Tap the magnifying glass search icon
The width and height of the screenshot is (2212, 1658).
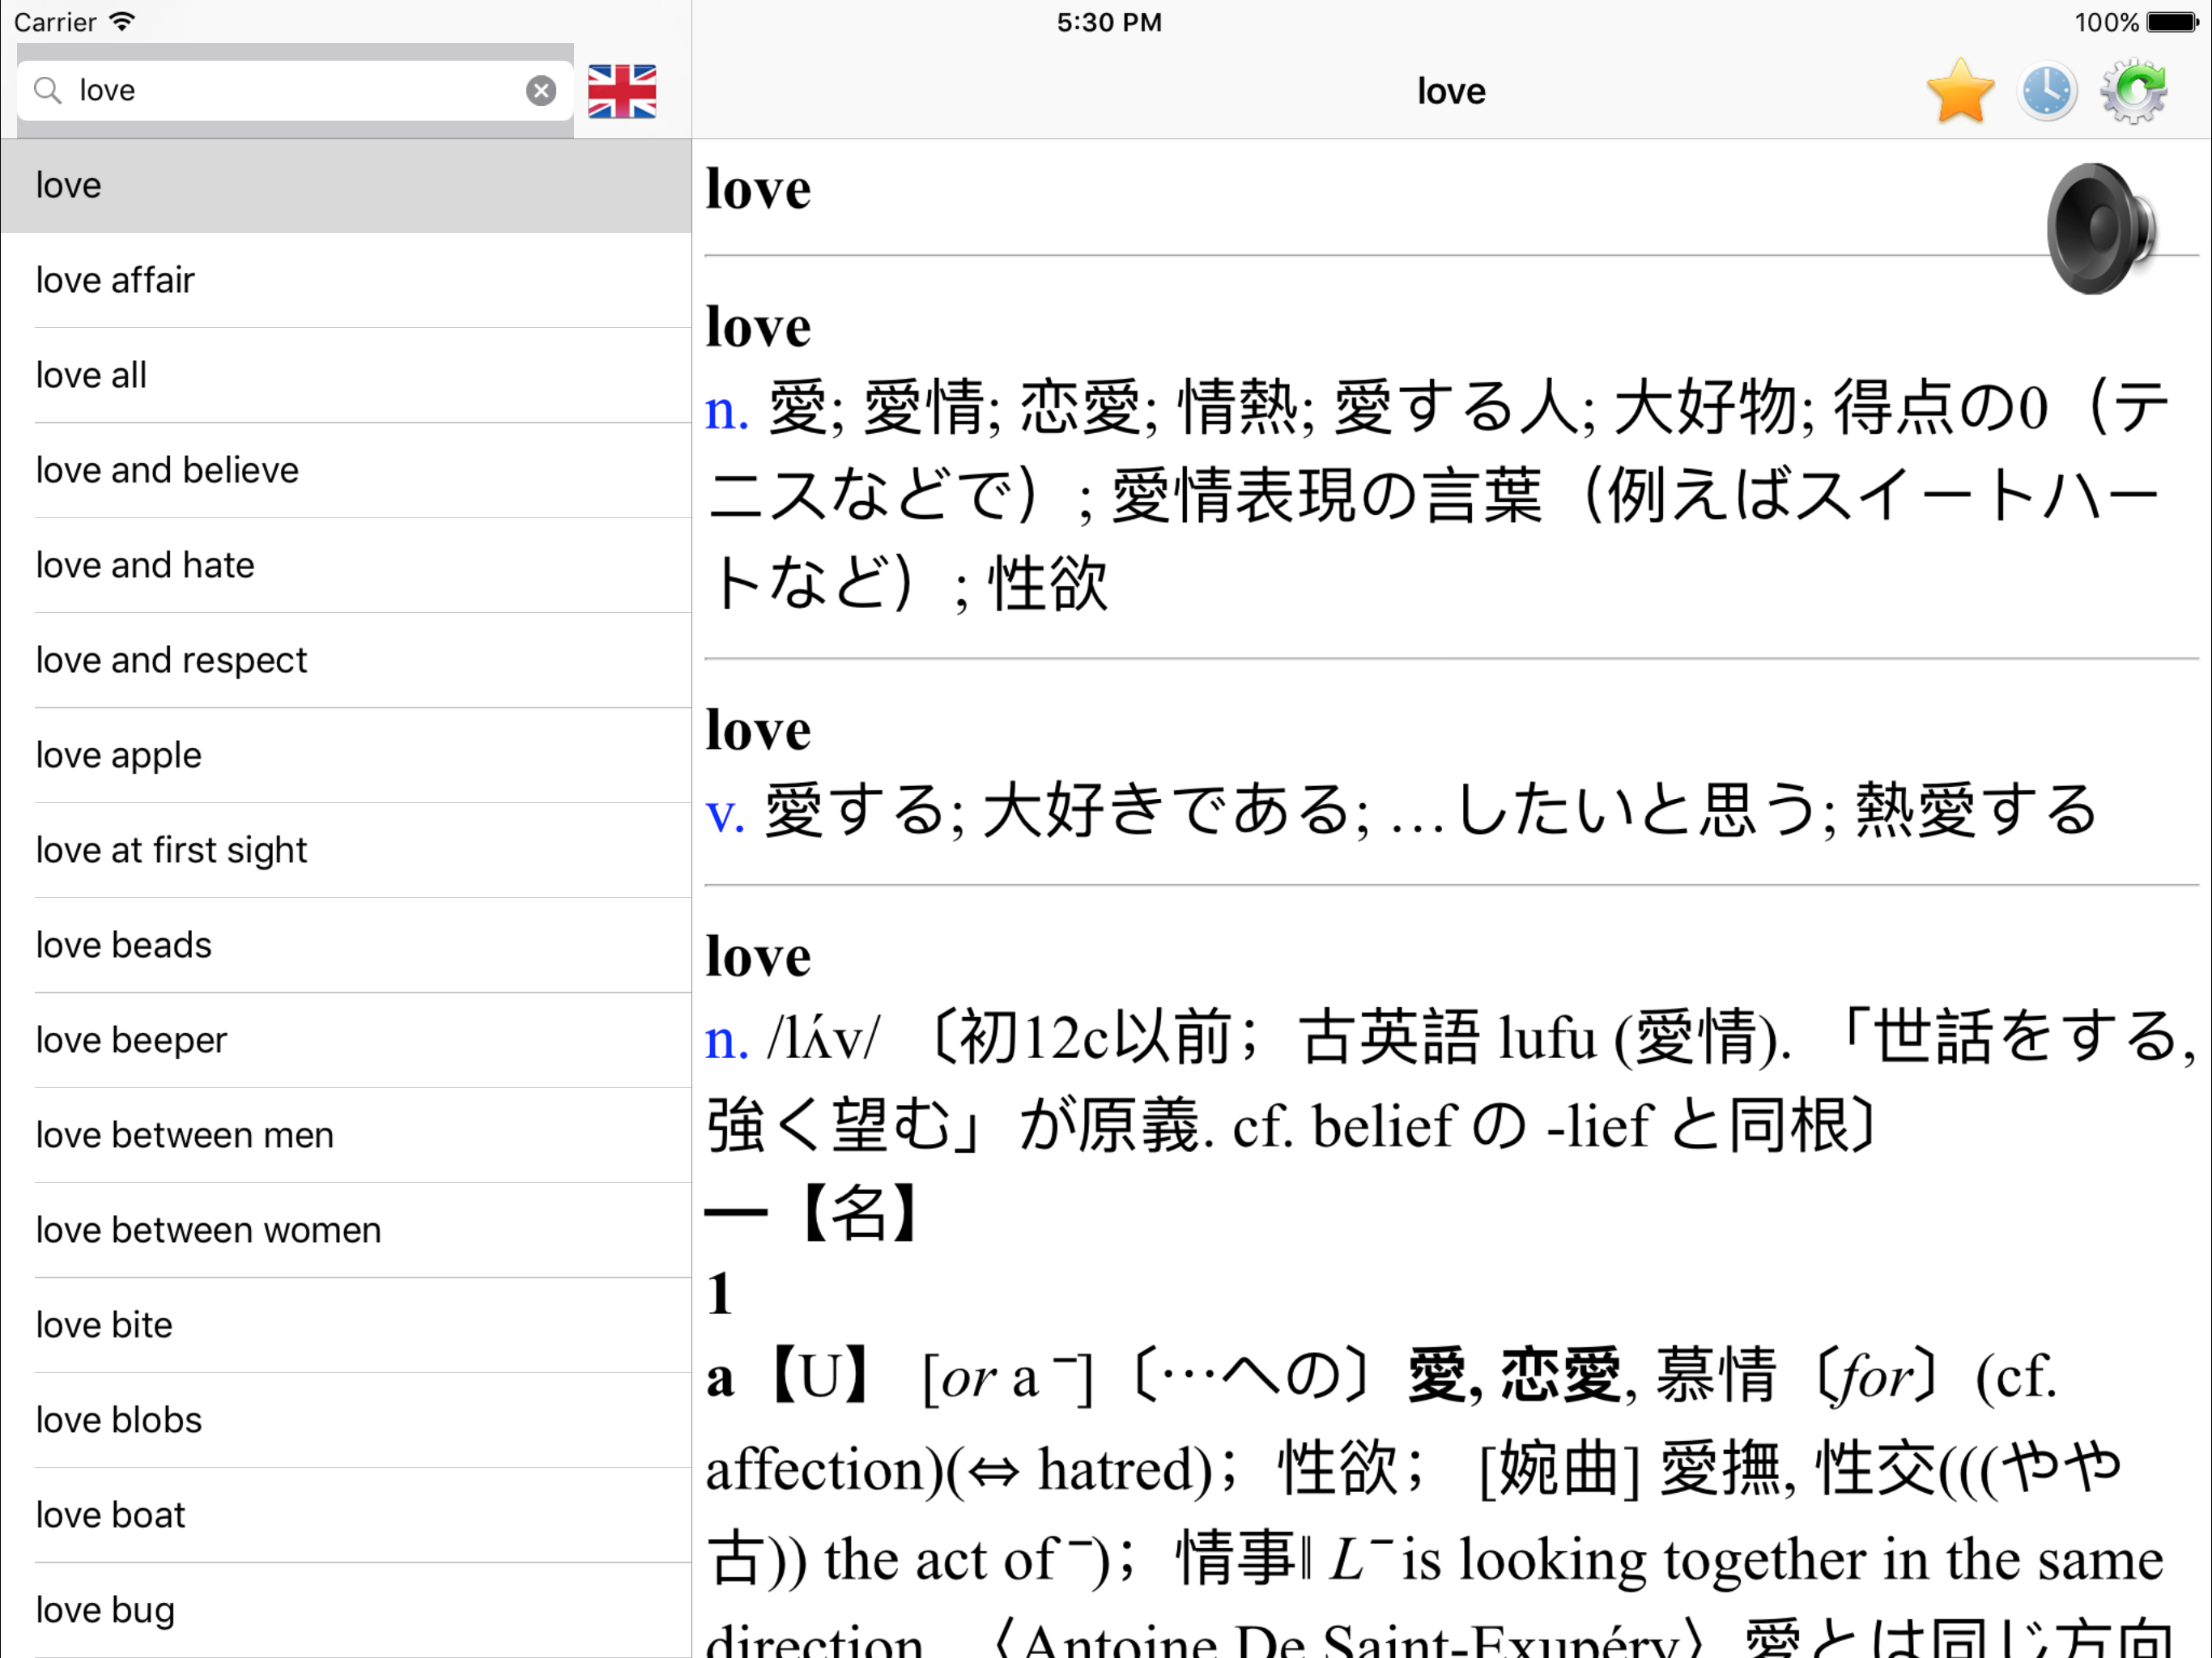point(47,91)
